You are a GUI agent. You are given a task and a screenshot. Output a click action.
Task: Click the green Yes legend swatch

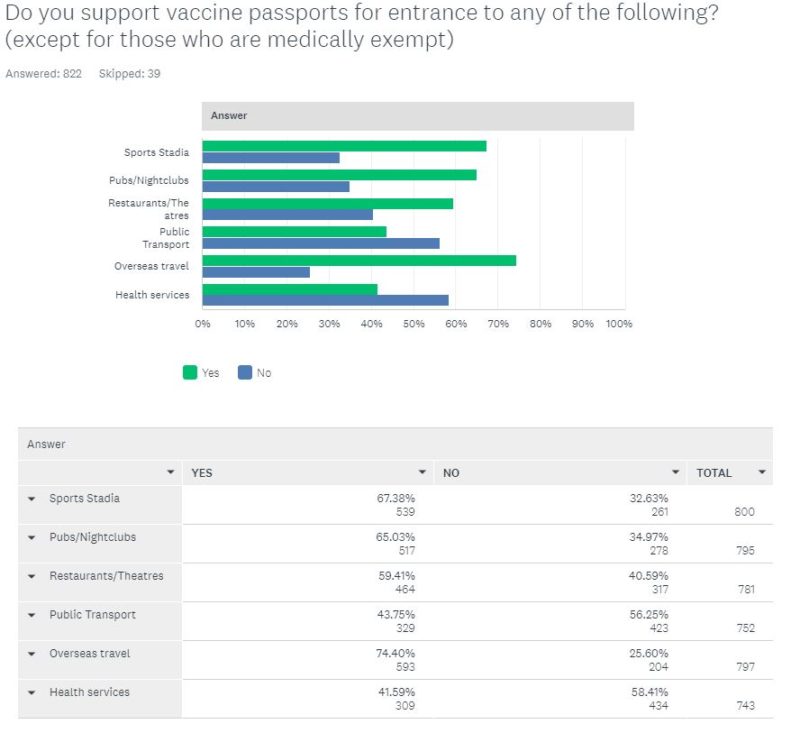click(x=190, y=372)
